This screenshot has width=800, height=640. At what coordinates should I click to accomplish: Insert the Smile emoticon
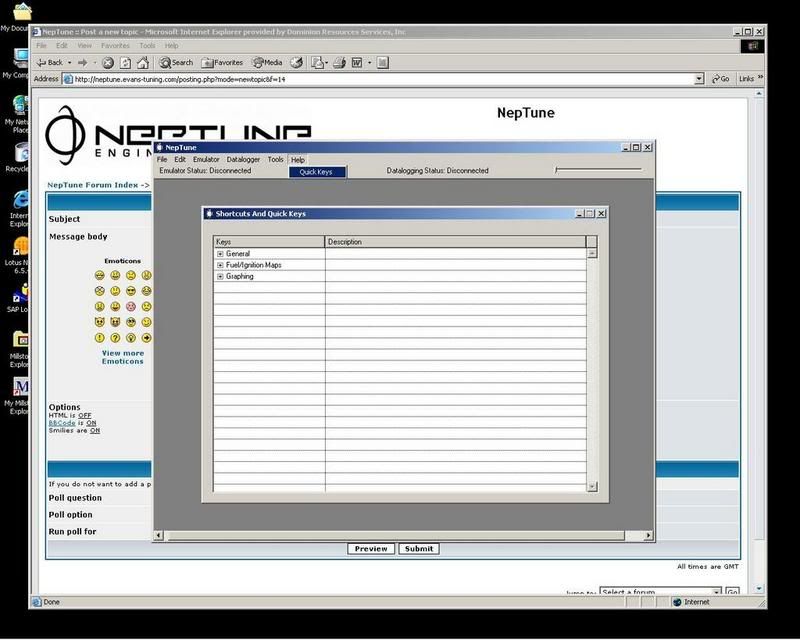pyautogui.click(x=115, y=276)
